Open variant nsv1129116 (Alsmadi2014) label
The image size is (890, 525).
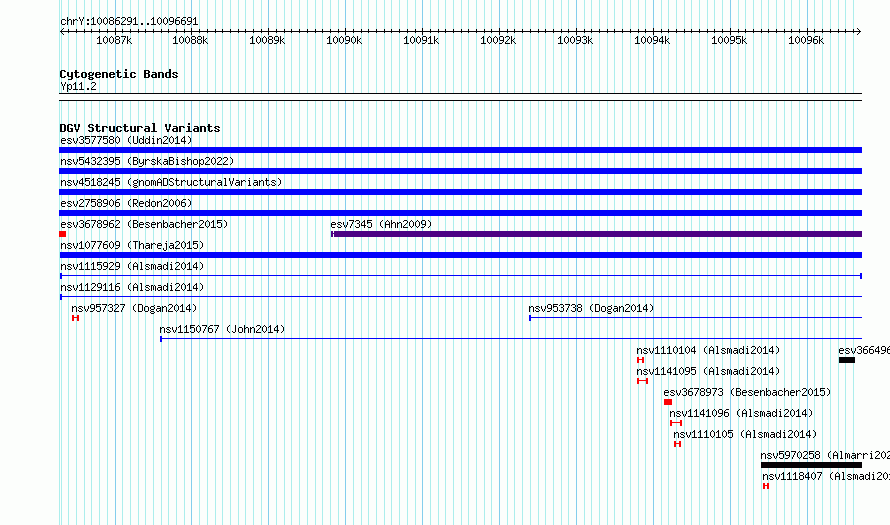132,287
